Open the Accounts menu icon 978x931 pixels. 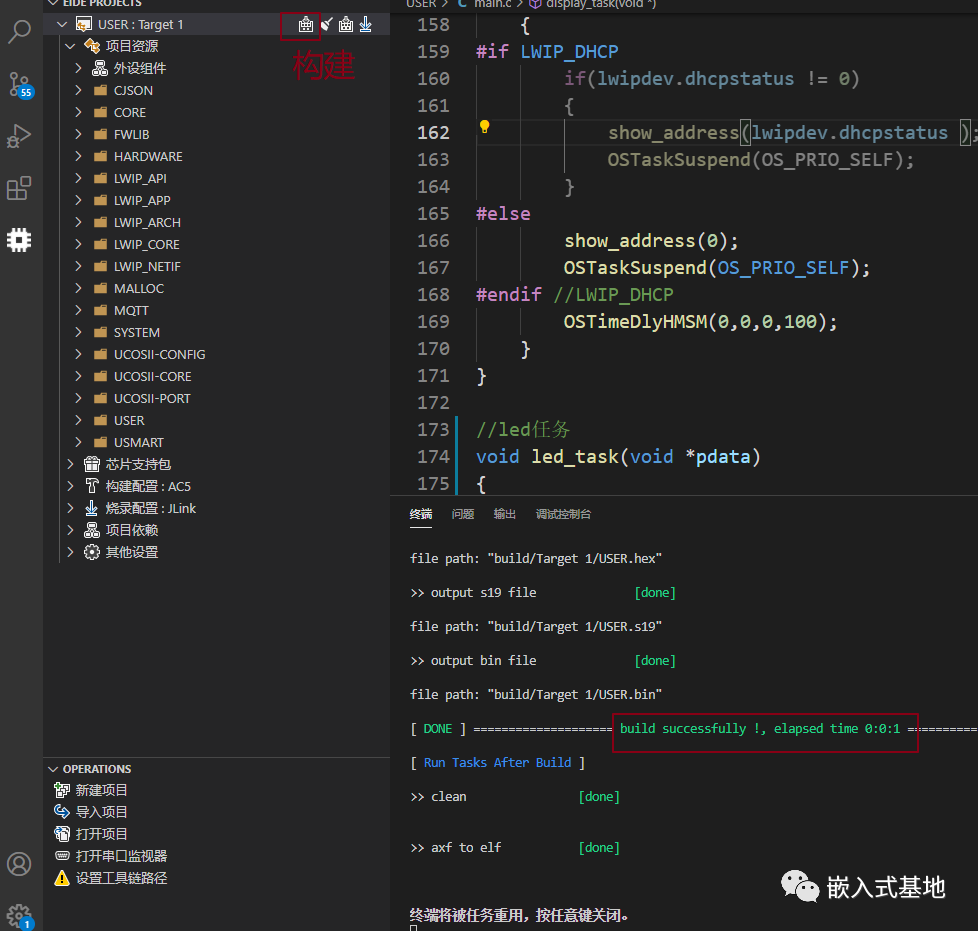[x=19, y=864]
